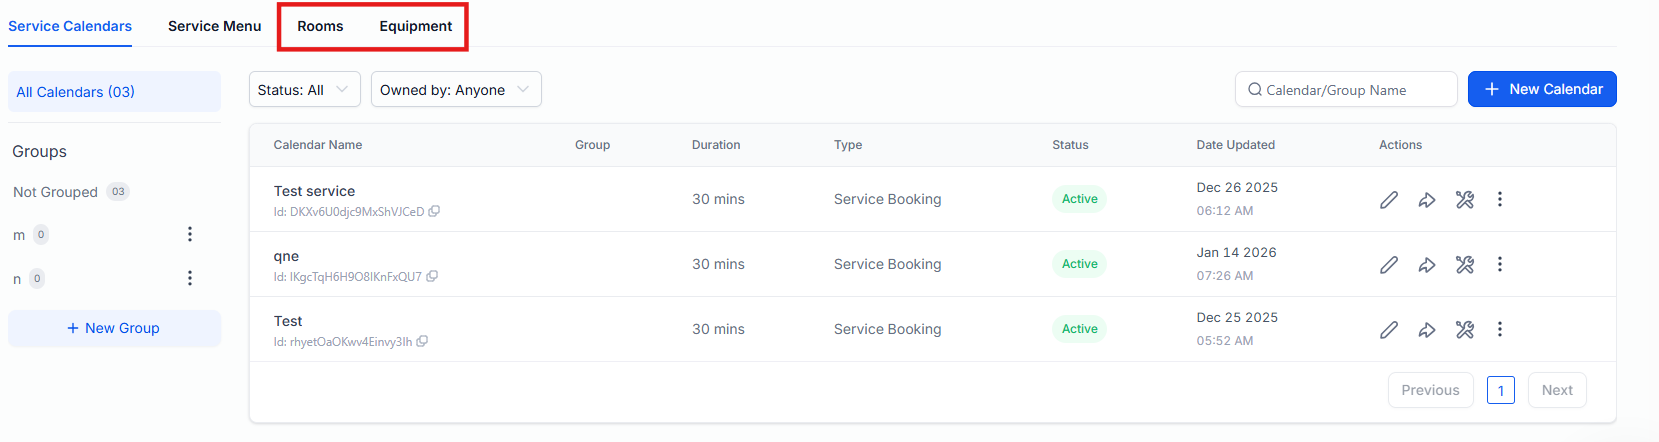Open the Equipment tab
Screen dimensions: 1659x442
(415, 26)
